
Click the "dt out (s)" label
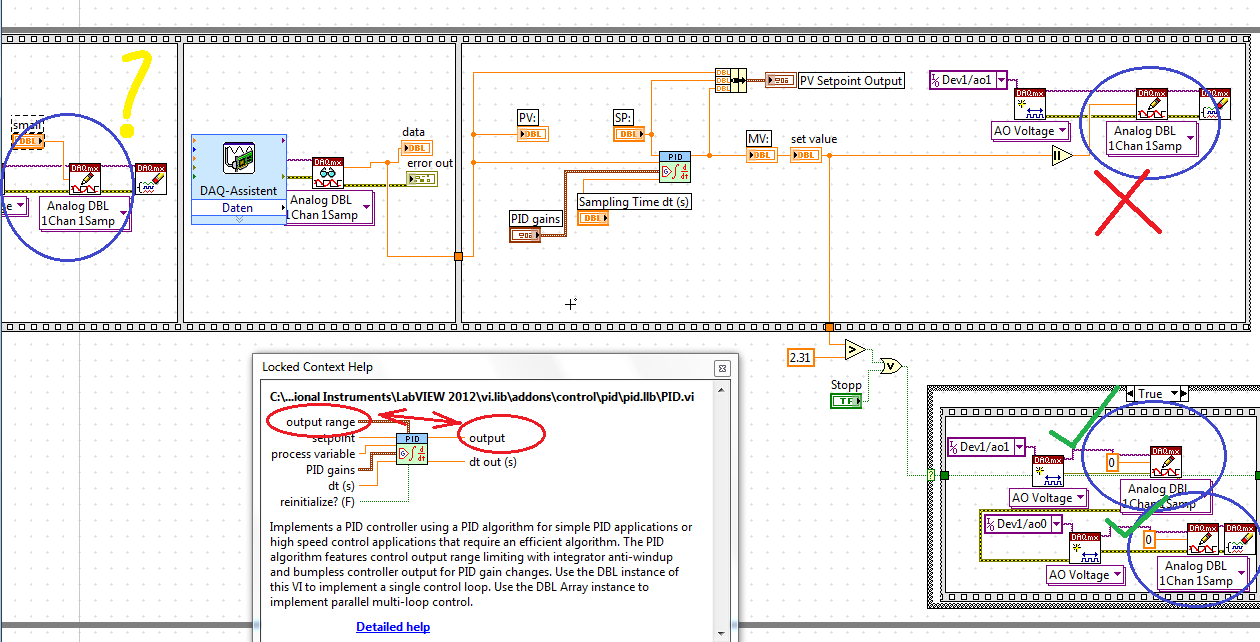493,462
